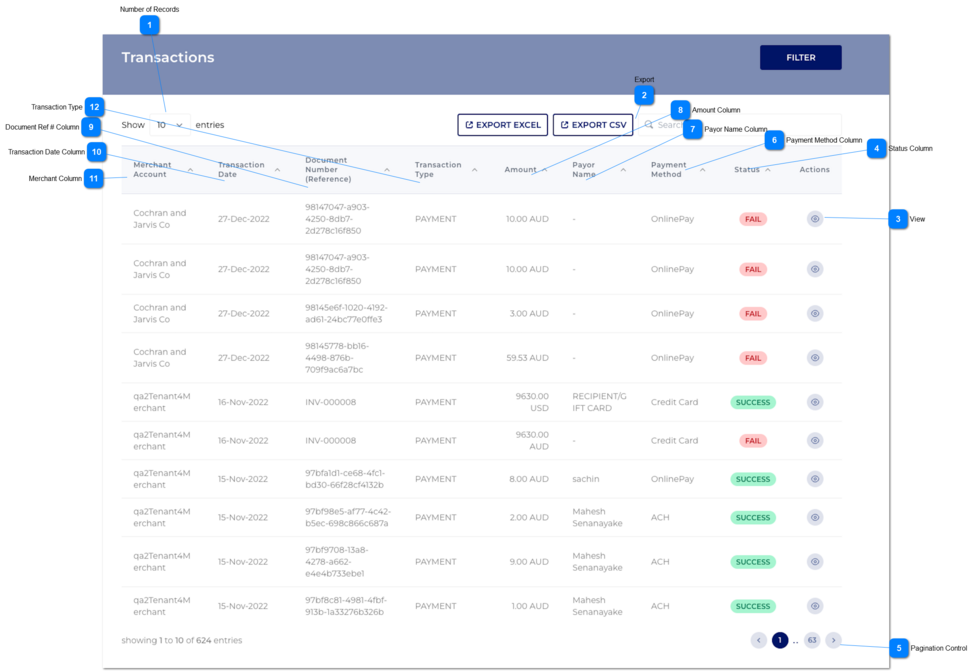Click the previous page arrow icon
Viewport: 974px width, 672px height.
[x=759, y=640]
